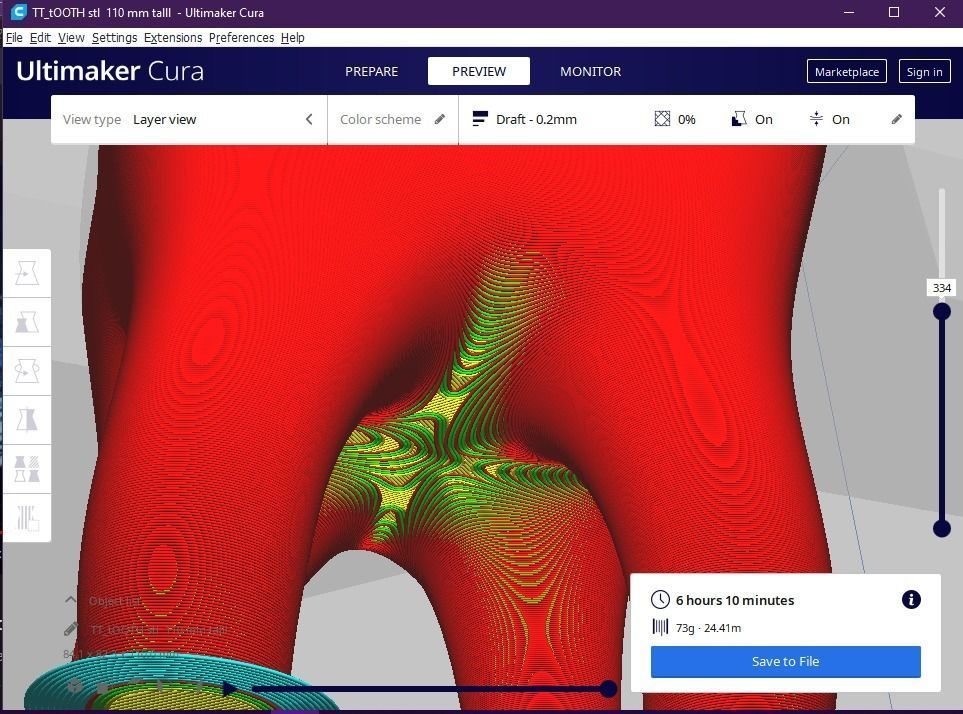Viewport: 963px width, 714px height.
Task: Open the Help menu
Action: (x=292, y=37)
